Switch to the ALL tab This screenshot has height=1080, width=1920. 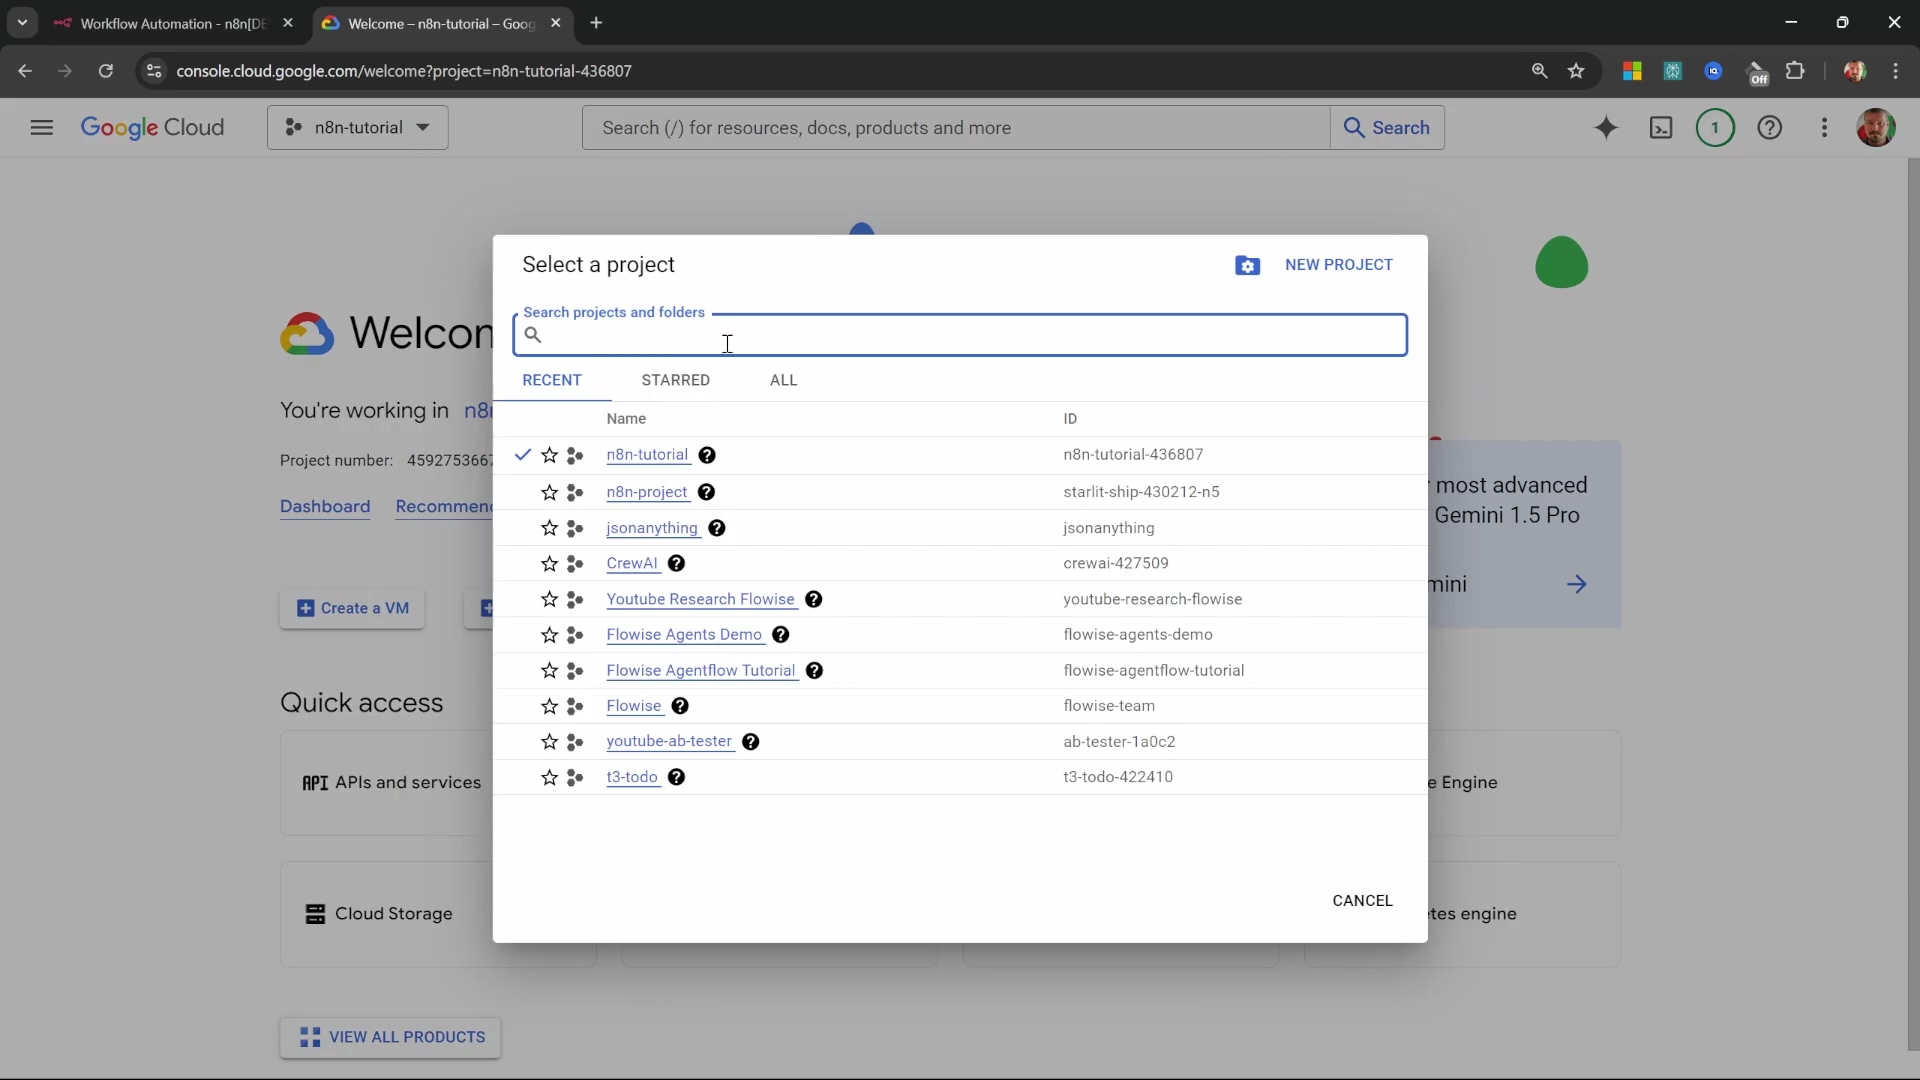[783, 380]
